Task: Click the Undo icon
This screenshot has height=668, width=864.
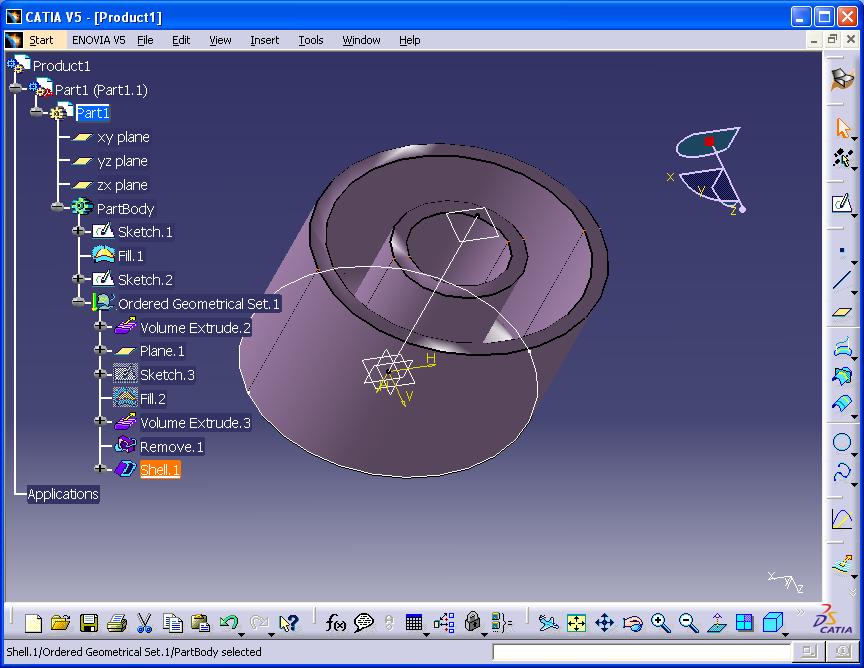Action: point(228,623)
